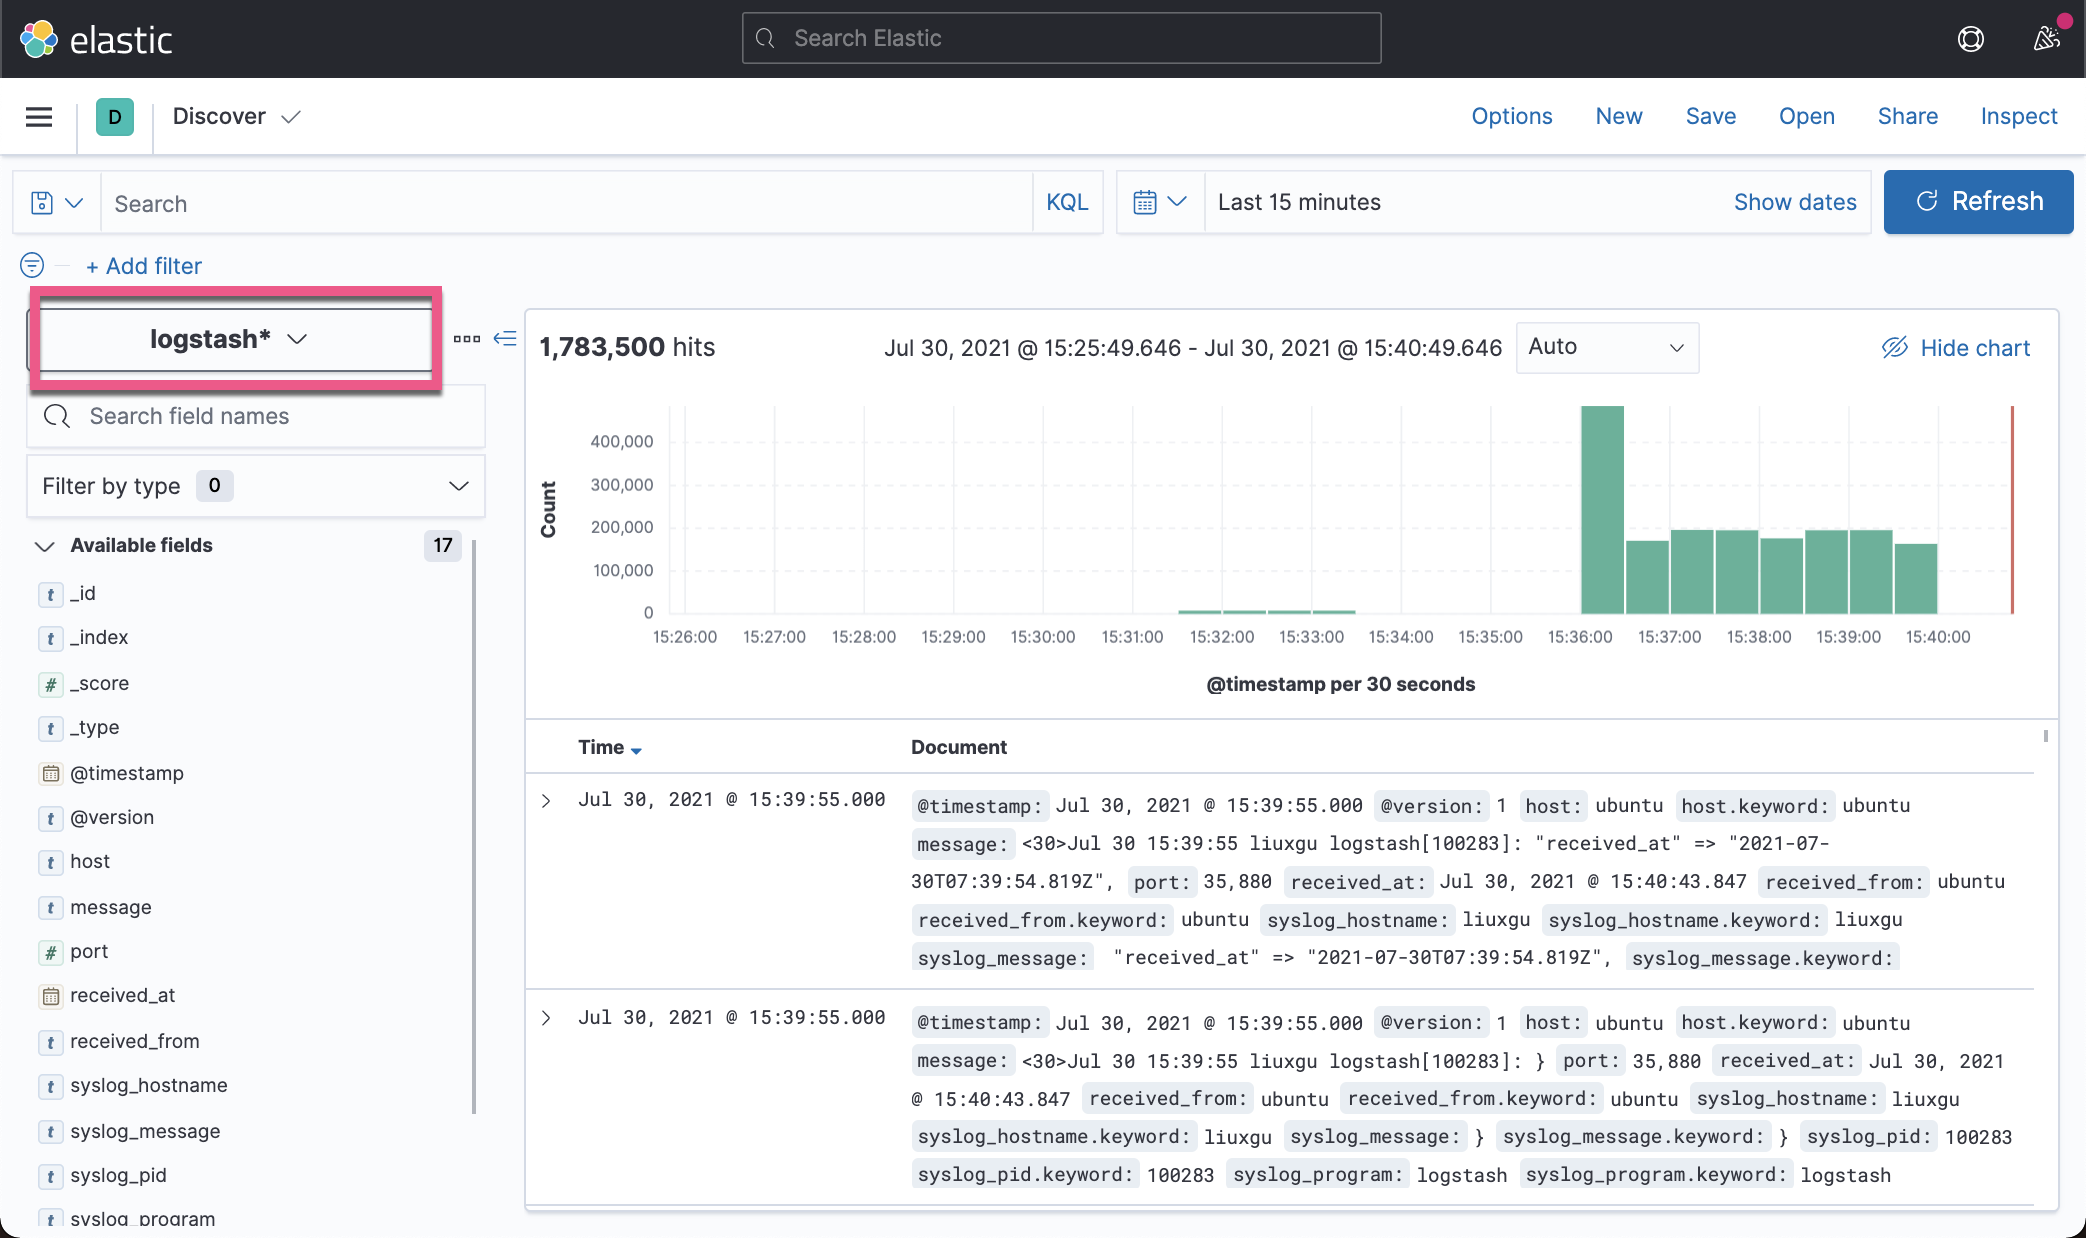Click the Add filter link
2086x1238 pixels.
[x=143, y=265]
